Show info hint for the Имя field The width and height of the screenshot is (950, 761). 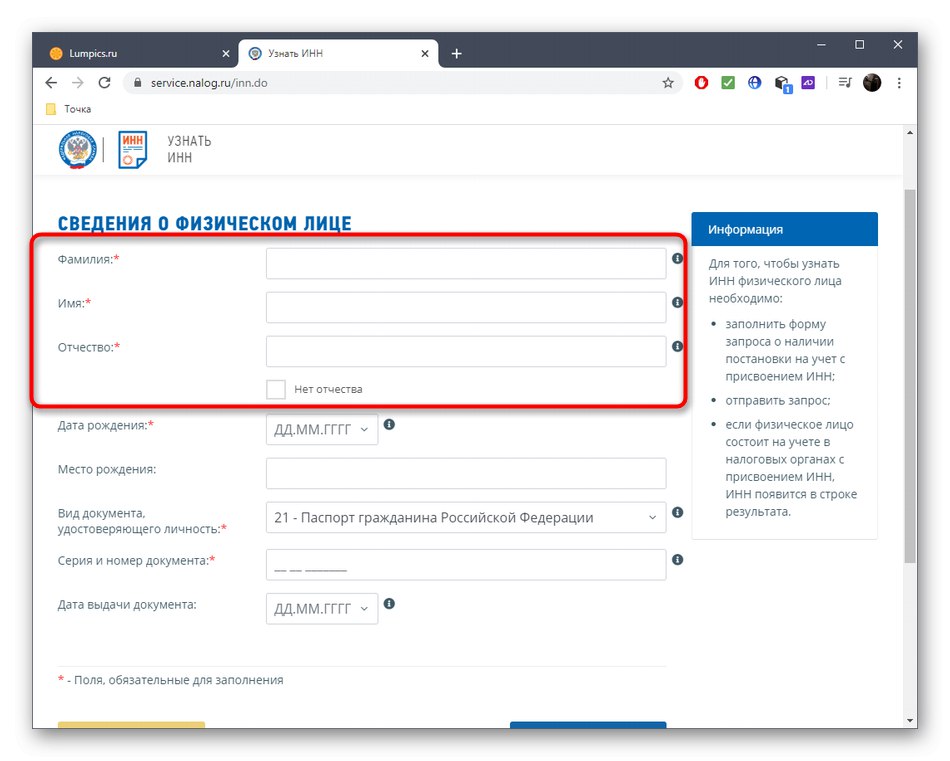click(677, 302)
